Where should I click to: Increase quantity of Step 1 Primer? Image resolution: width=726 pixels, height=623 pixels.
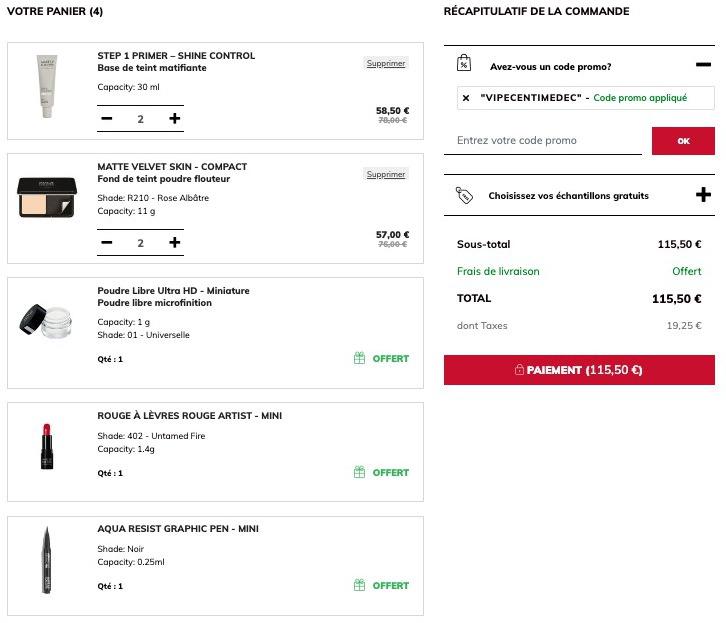[x=175, y=119]
